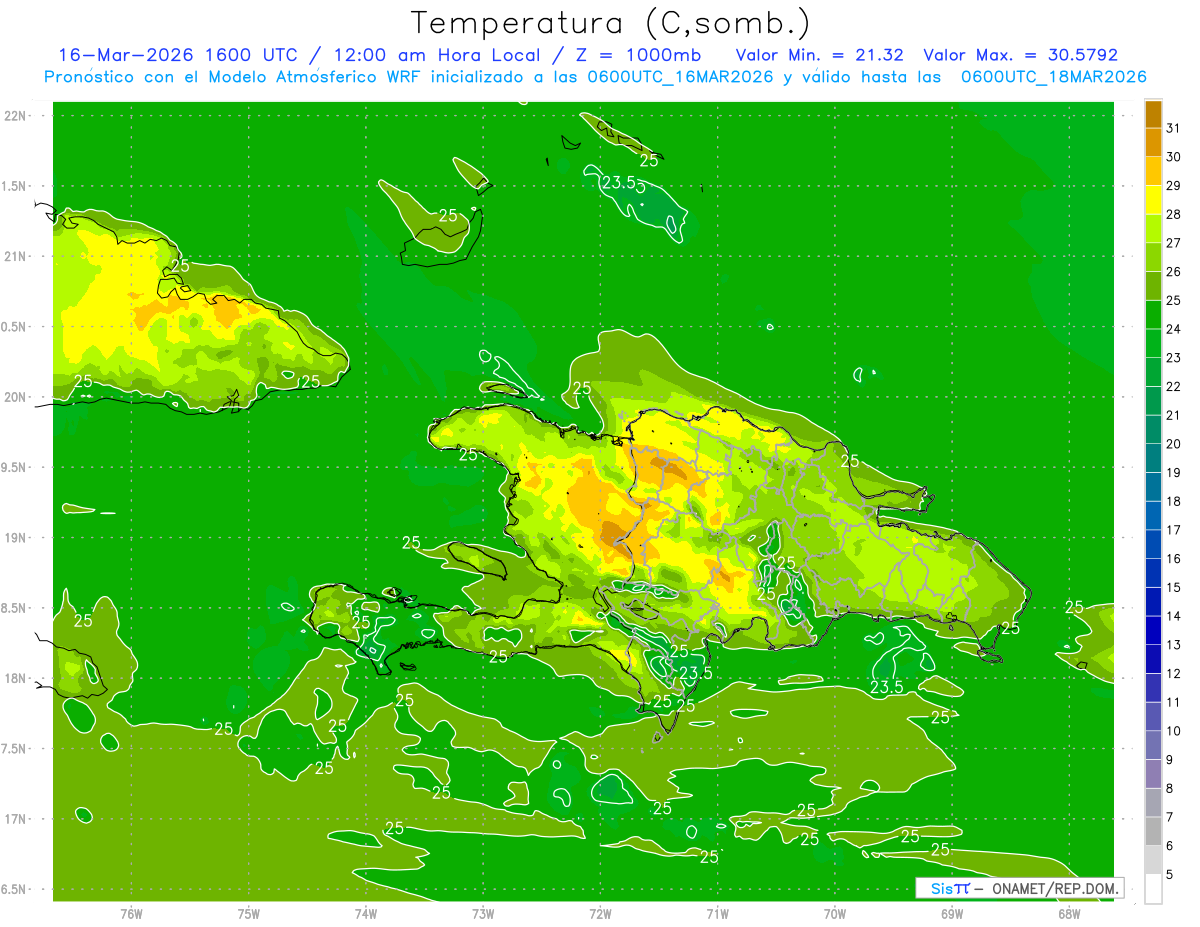Click the '23.5' contour label over the northern islands

pos(619,182)
